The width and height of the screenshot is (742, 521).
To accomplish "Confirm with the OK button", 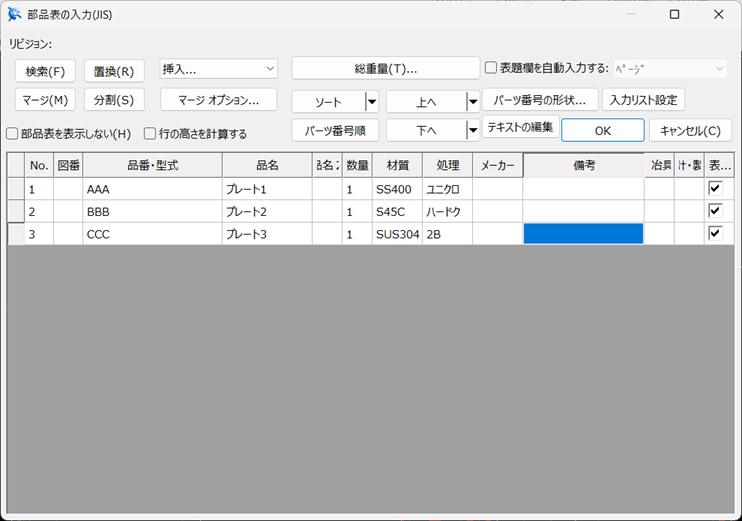I will point(602,130).
